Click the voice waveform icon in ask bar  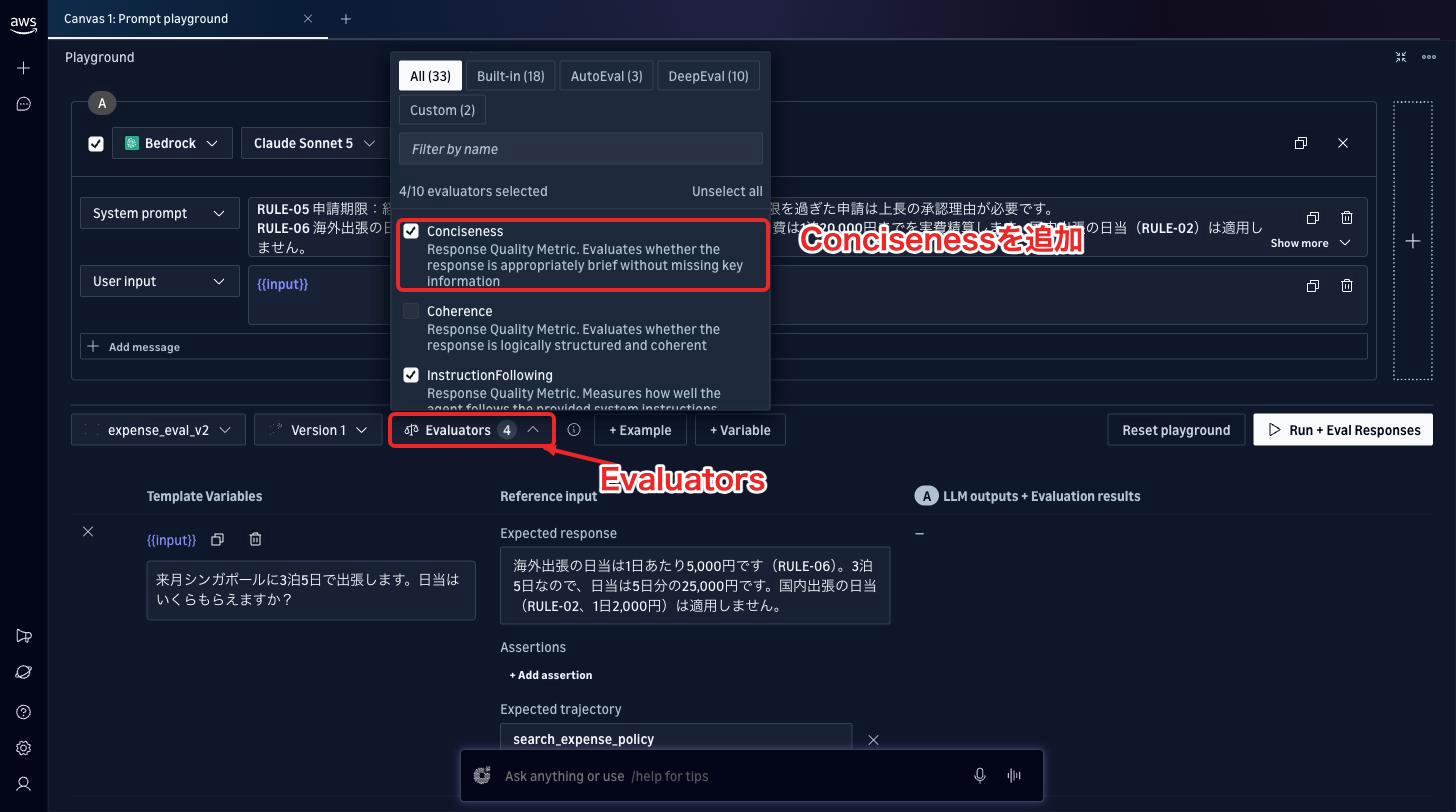[x=1014, y=776]
